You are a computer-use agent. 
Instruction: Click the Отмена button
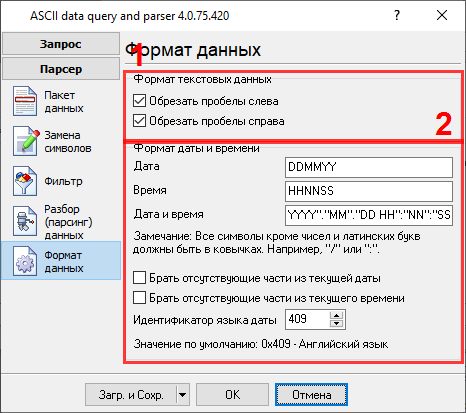(x=311, y=395)
